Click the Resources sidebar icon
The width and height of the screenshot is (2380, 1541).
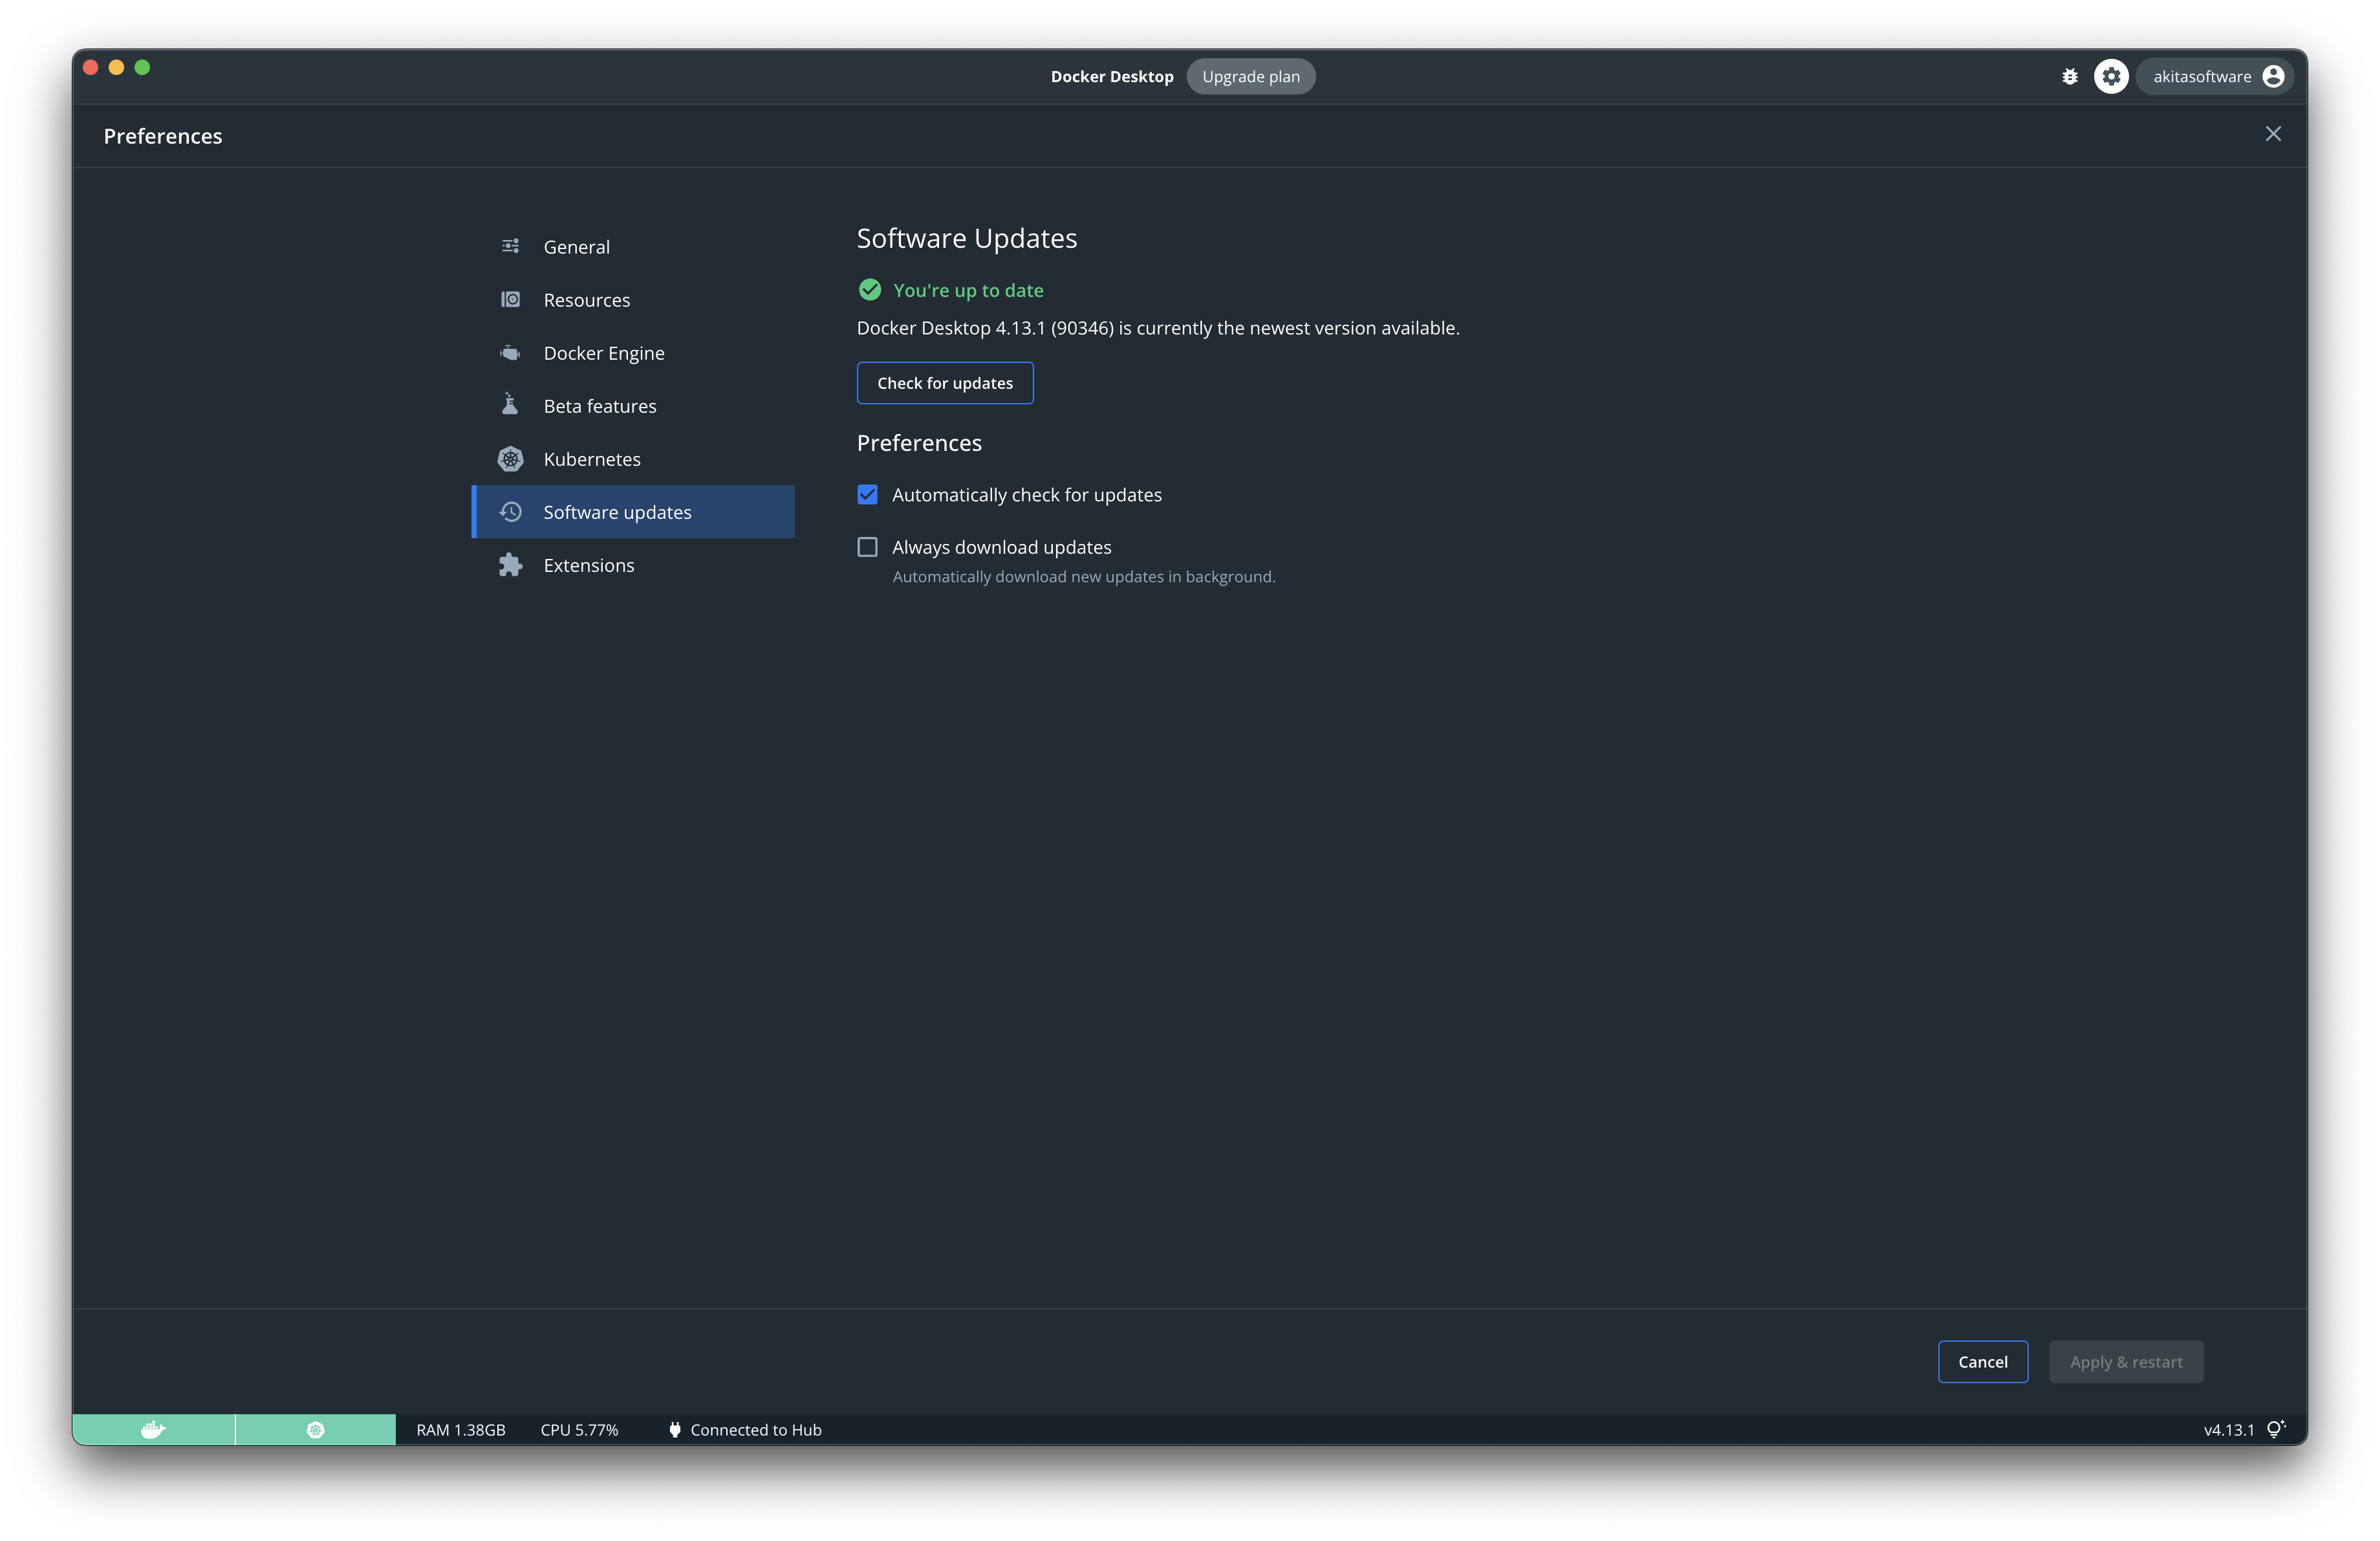[x=510, y=300]
